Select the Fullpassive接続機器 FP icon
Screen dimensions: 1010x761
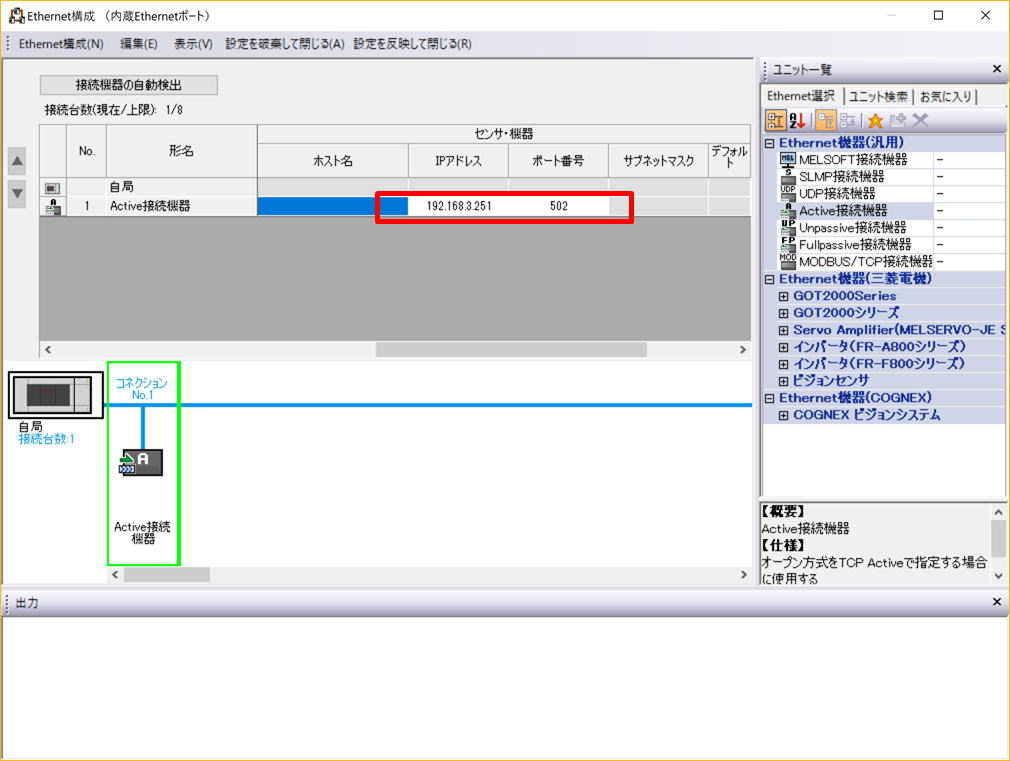tap(788, 244)
